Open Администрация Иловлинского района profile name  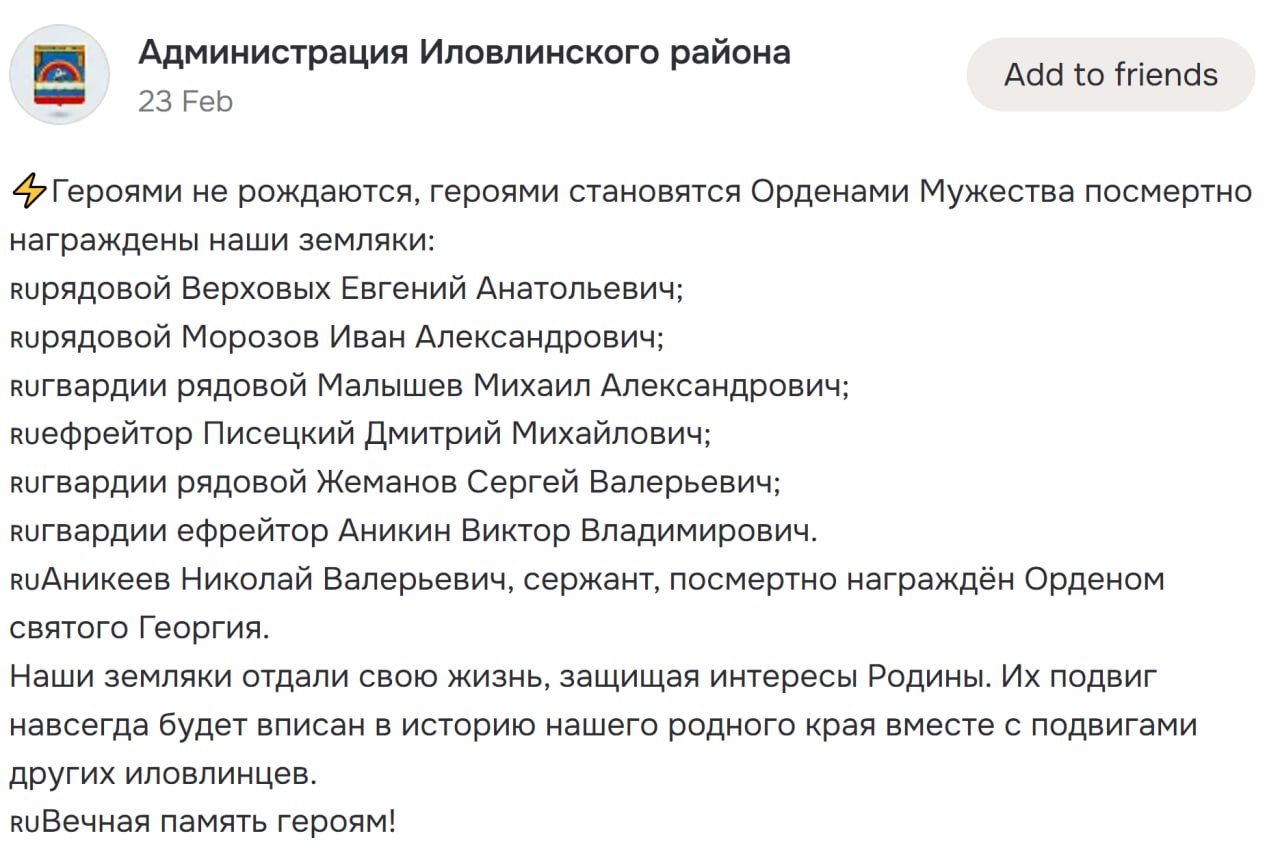tap(464, 52)
